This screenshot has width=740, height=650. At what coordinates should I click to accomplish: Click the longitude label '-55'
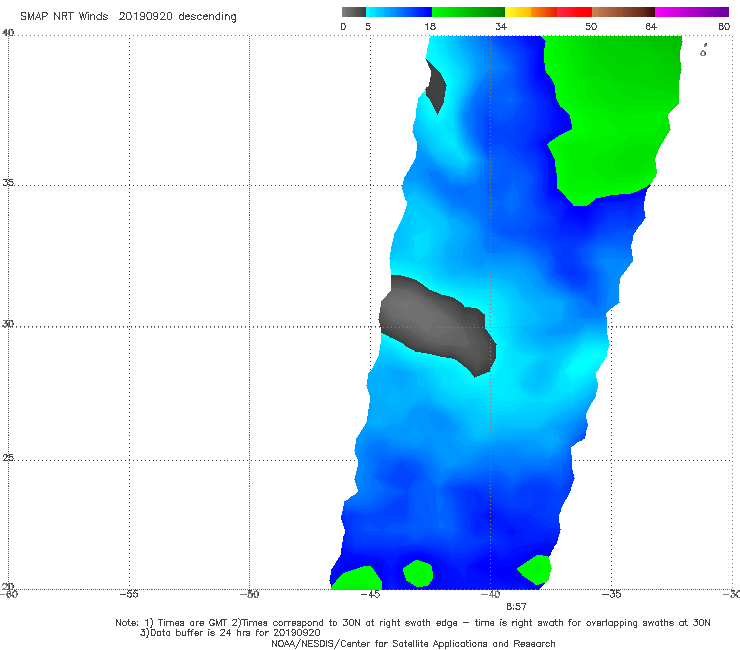(x=129, y=594)
